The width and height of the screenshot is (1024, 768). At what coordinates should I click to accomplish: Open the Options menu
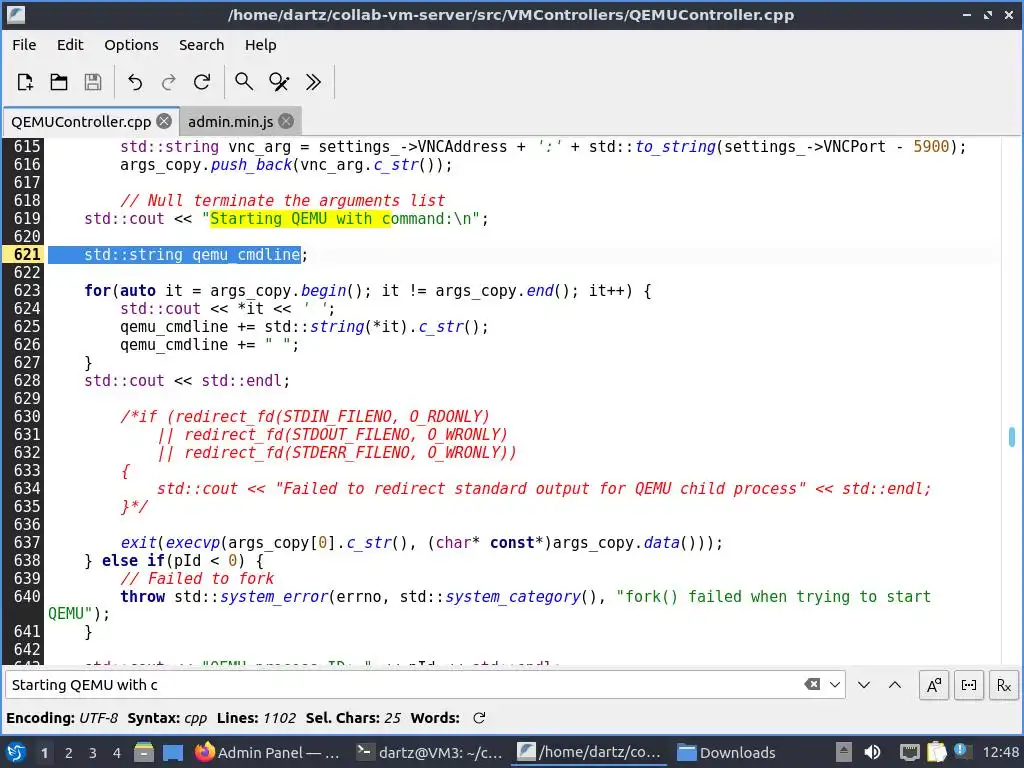[x=131, y=45]
